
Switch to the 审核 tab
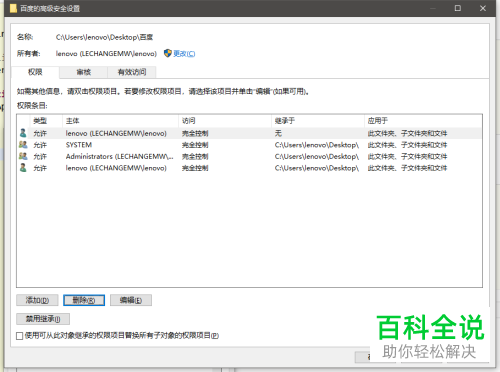click(84, 72)
